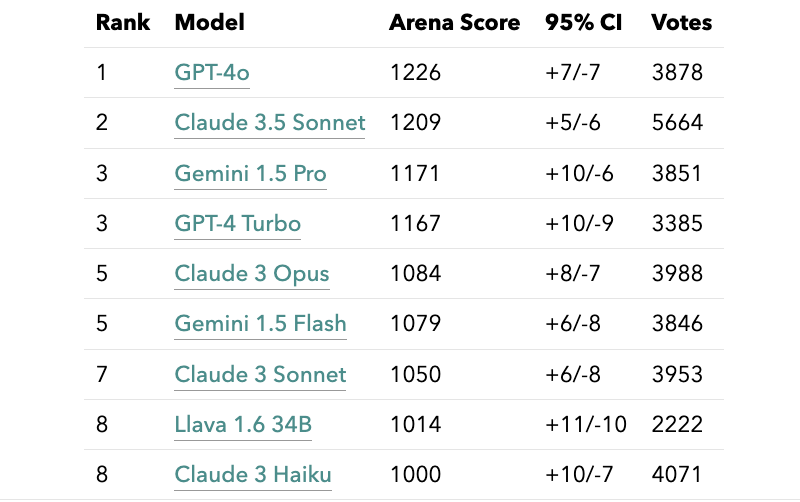
Task: Select the 4071 votes cell
Action: coord(677,474)
